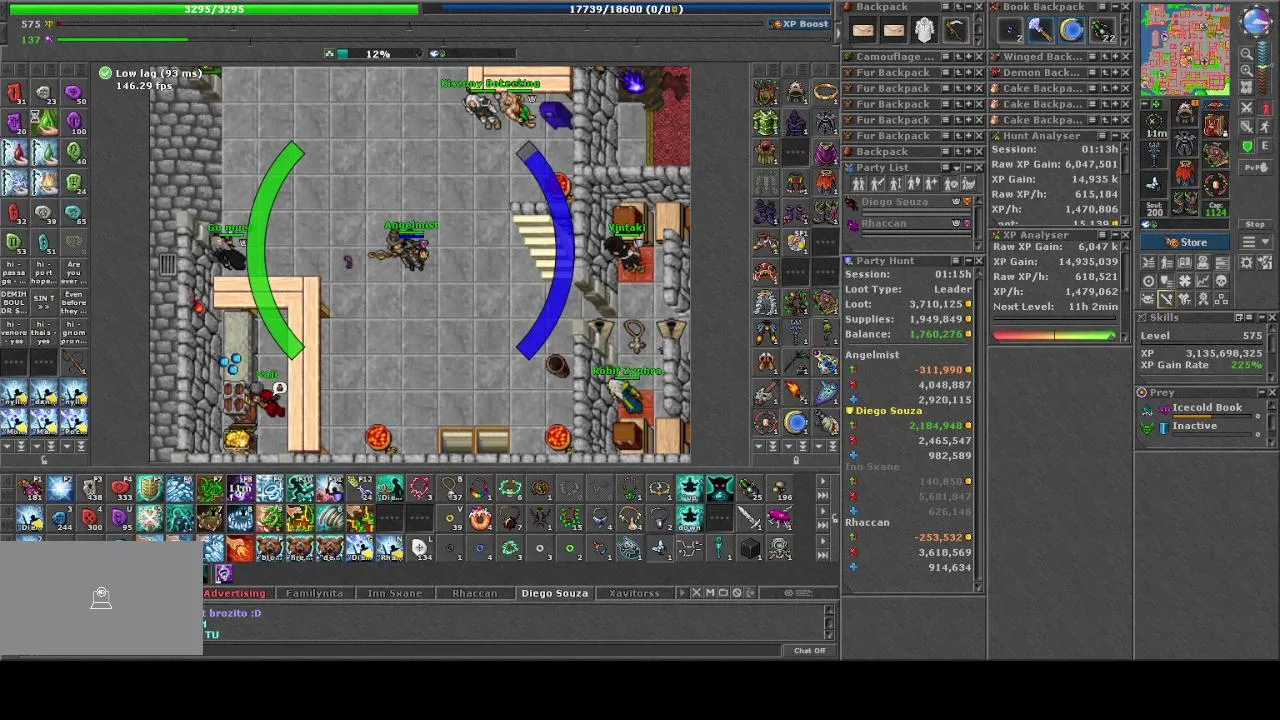The width and height of the screenshot is (1280, 720).
Task: Select the scythe item in Backpack
Action: click(954, 30)
